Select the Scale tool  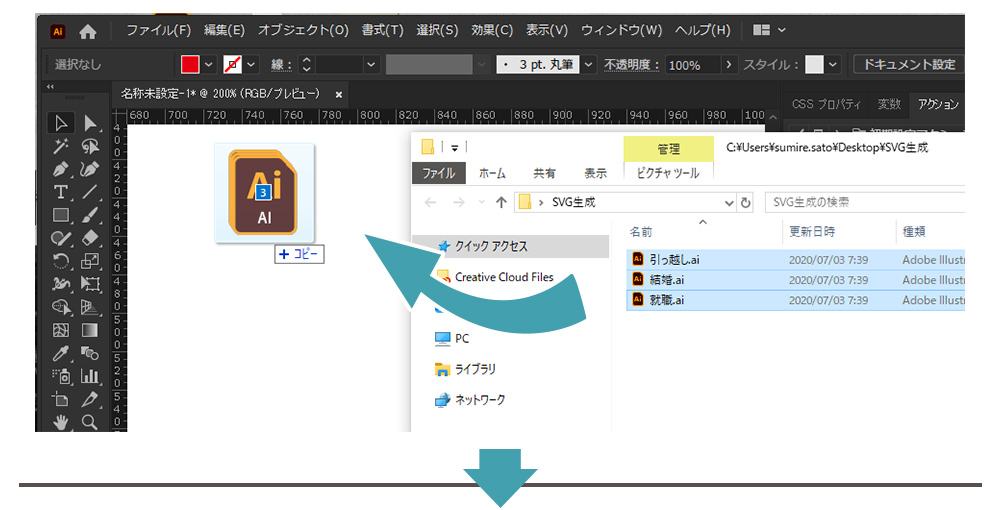[x=90, y=261]
